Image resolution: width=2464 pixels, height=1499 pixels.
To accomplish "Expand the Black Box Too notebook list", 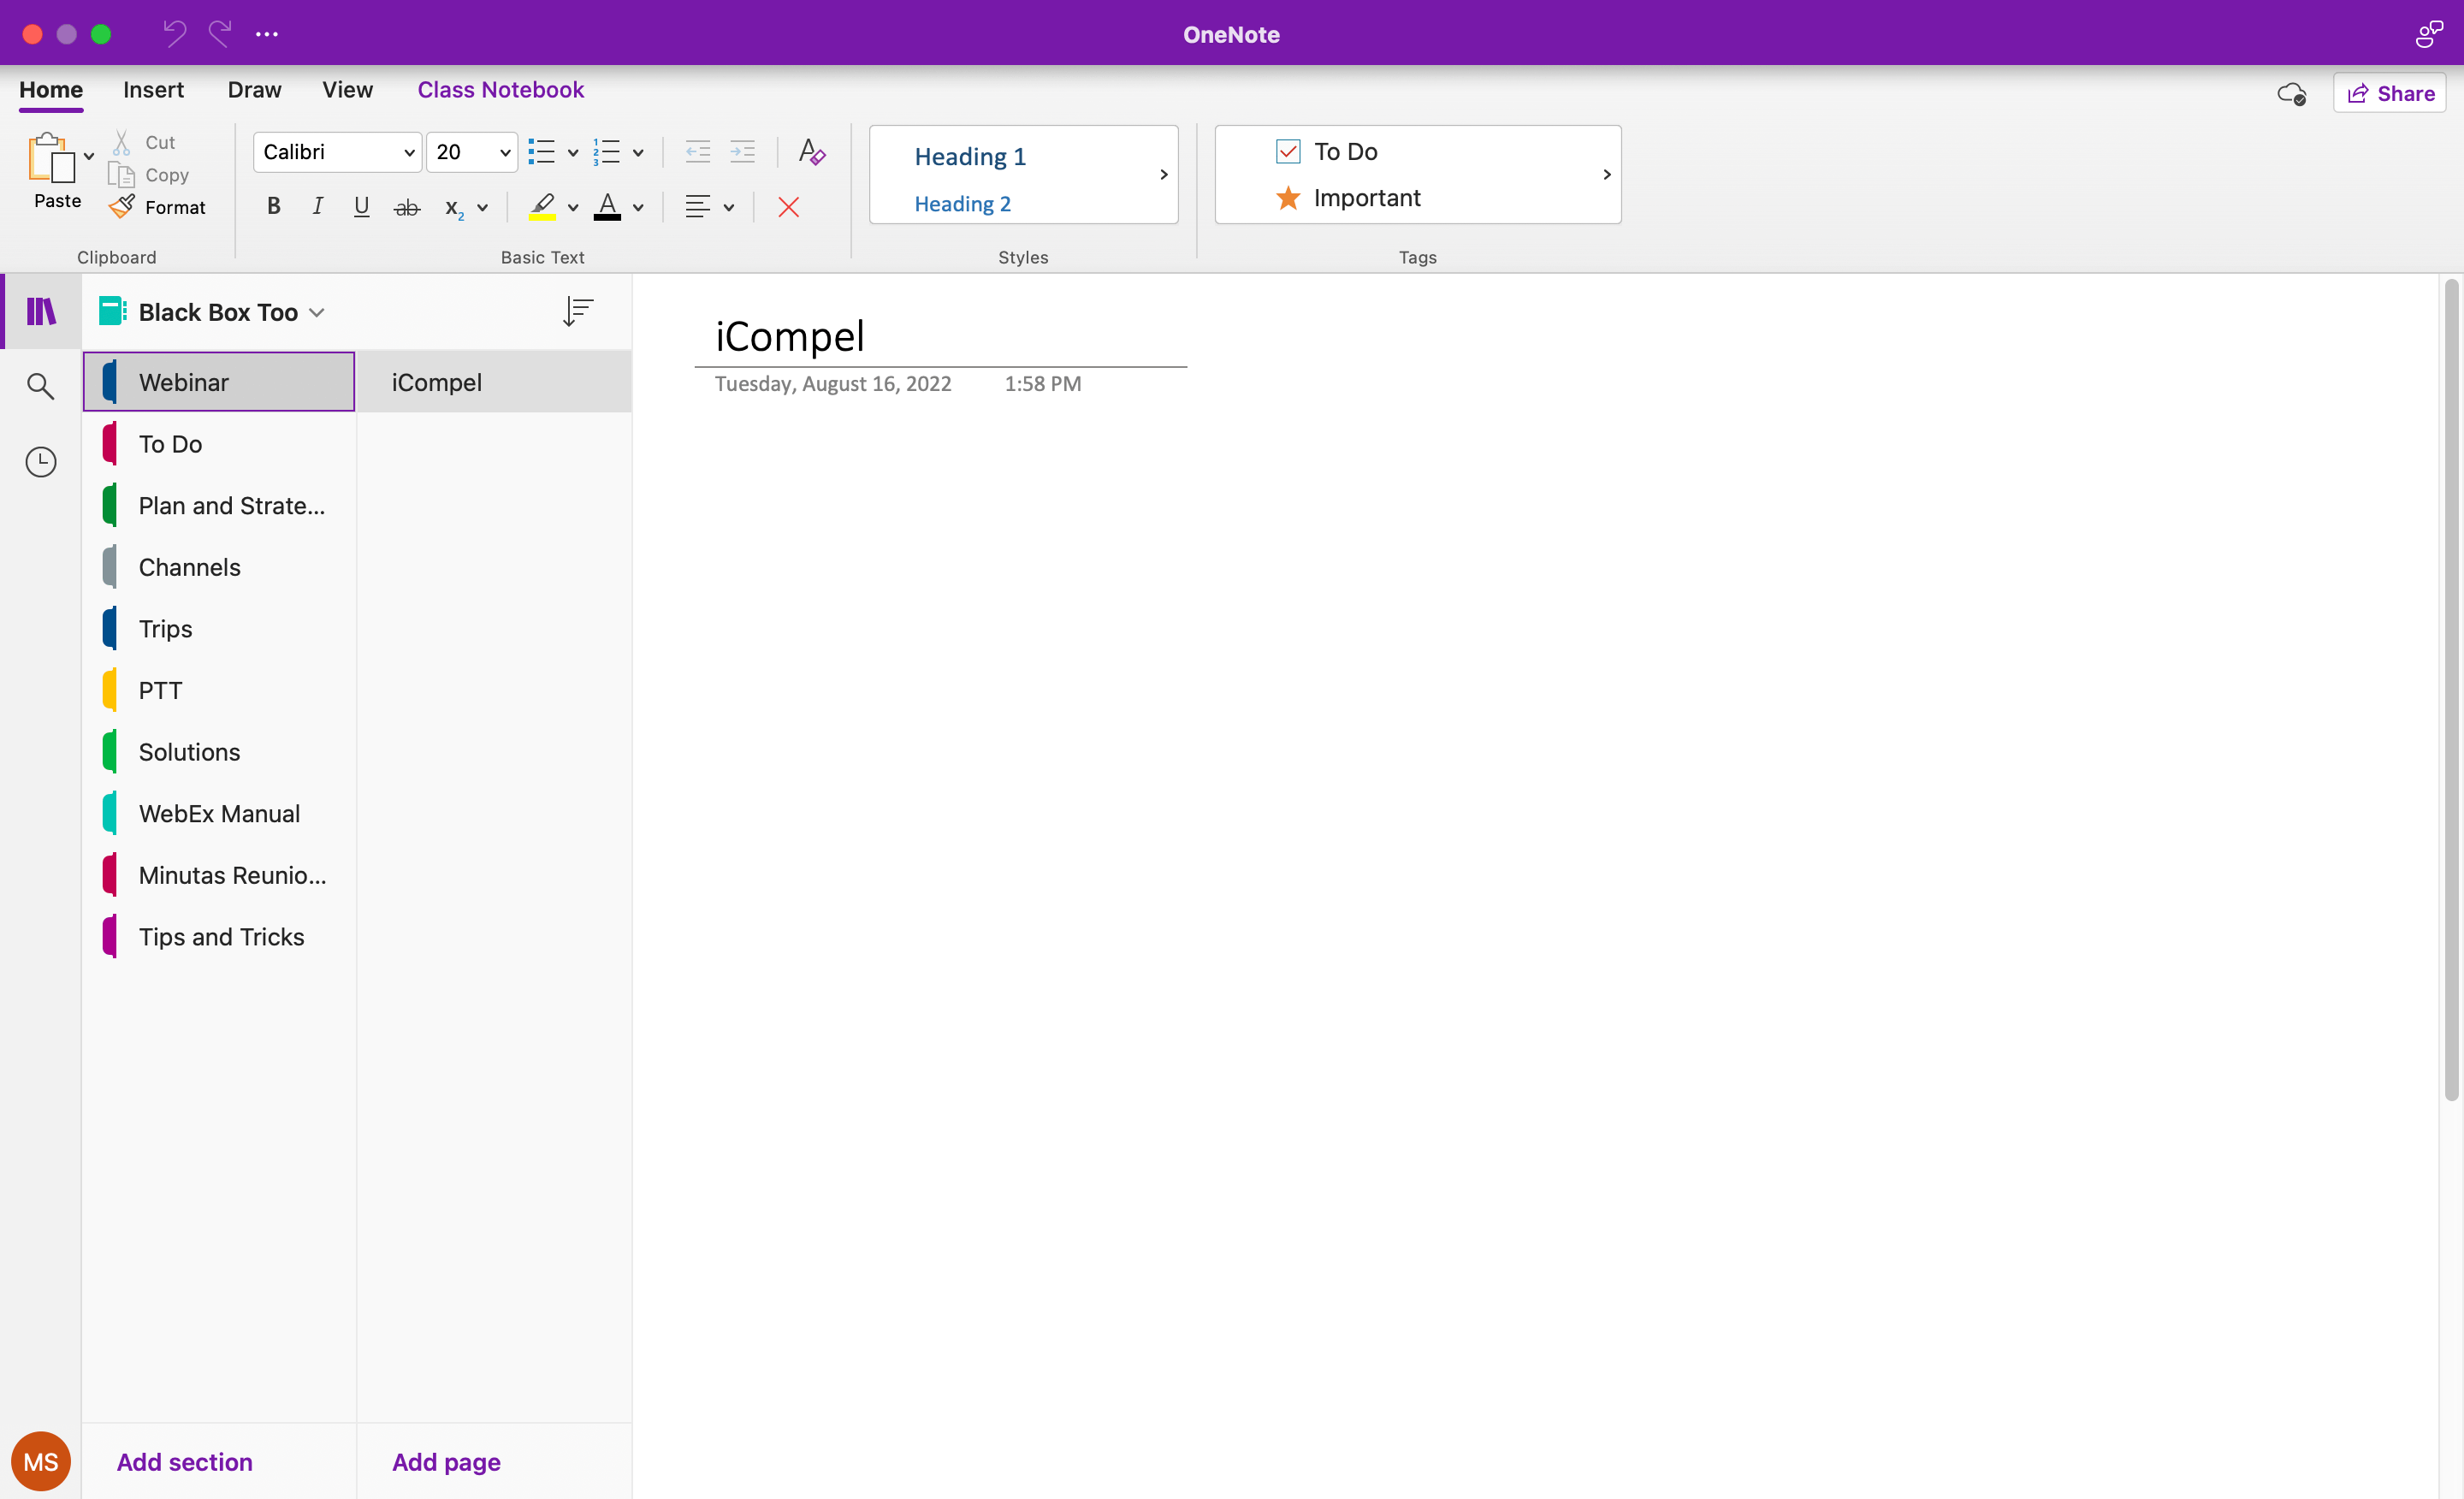I will point(316,313).
